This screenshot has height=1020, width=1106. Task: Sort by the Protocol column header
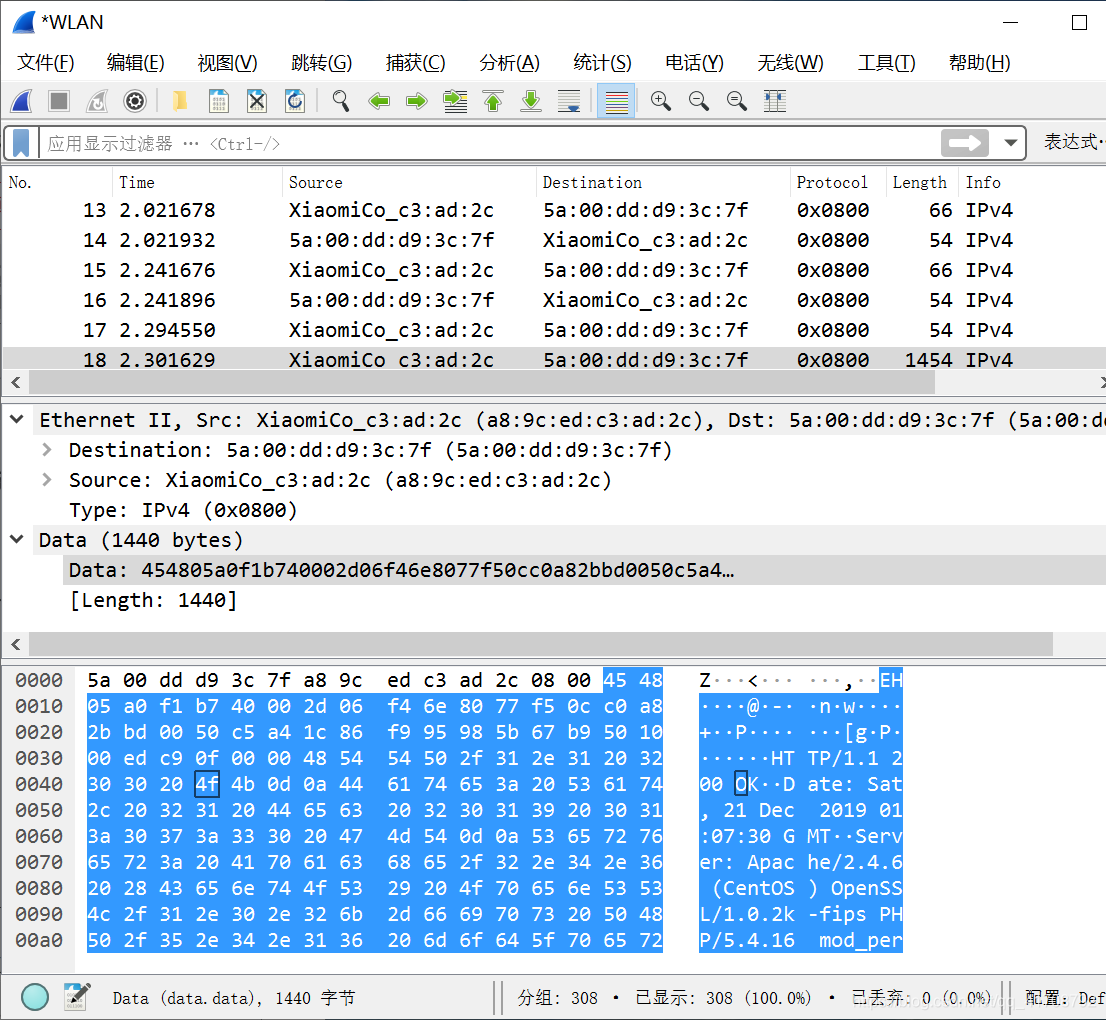pos(837,182)
